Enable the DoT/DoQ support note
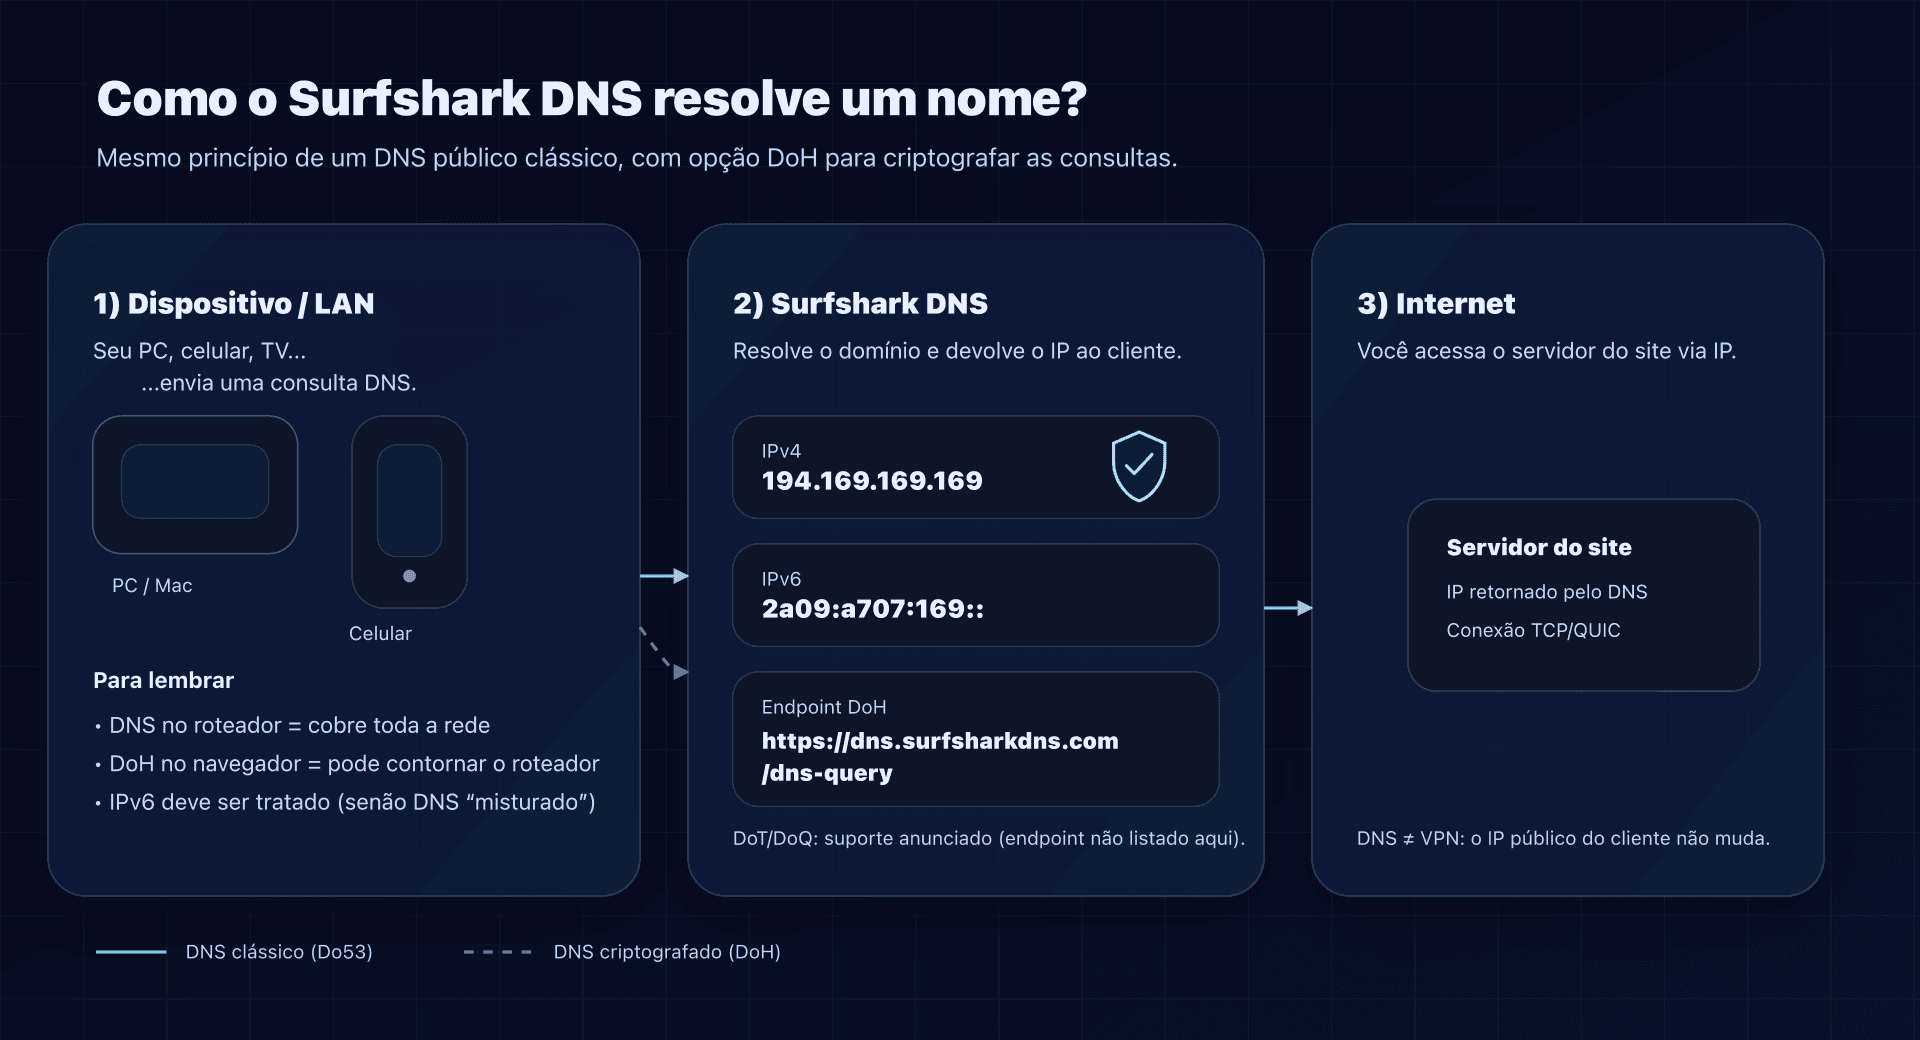This screenshot has height=1040, width=1920. (988, 839)
